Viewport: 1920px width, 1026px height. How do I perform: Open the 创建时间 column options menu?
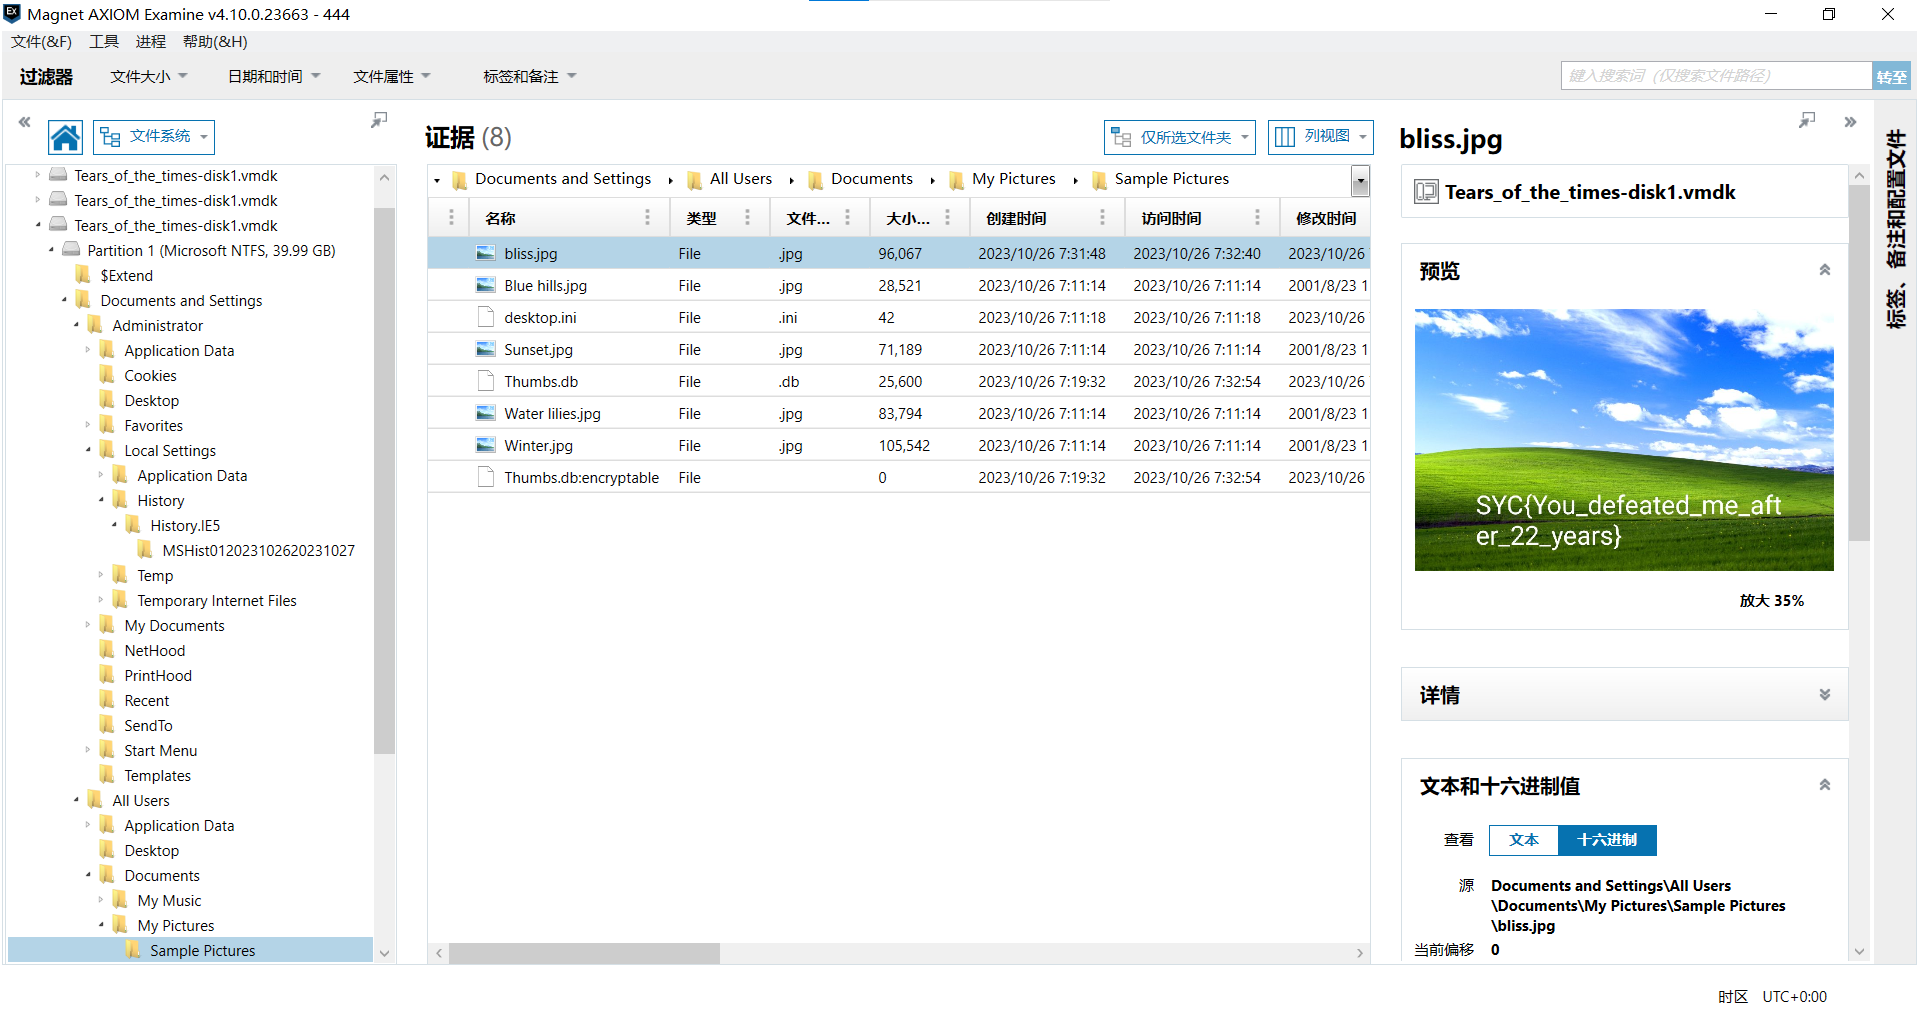point(1102,217)
